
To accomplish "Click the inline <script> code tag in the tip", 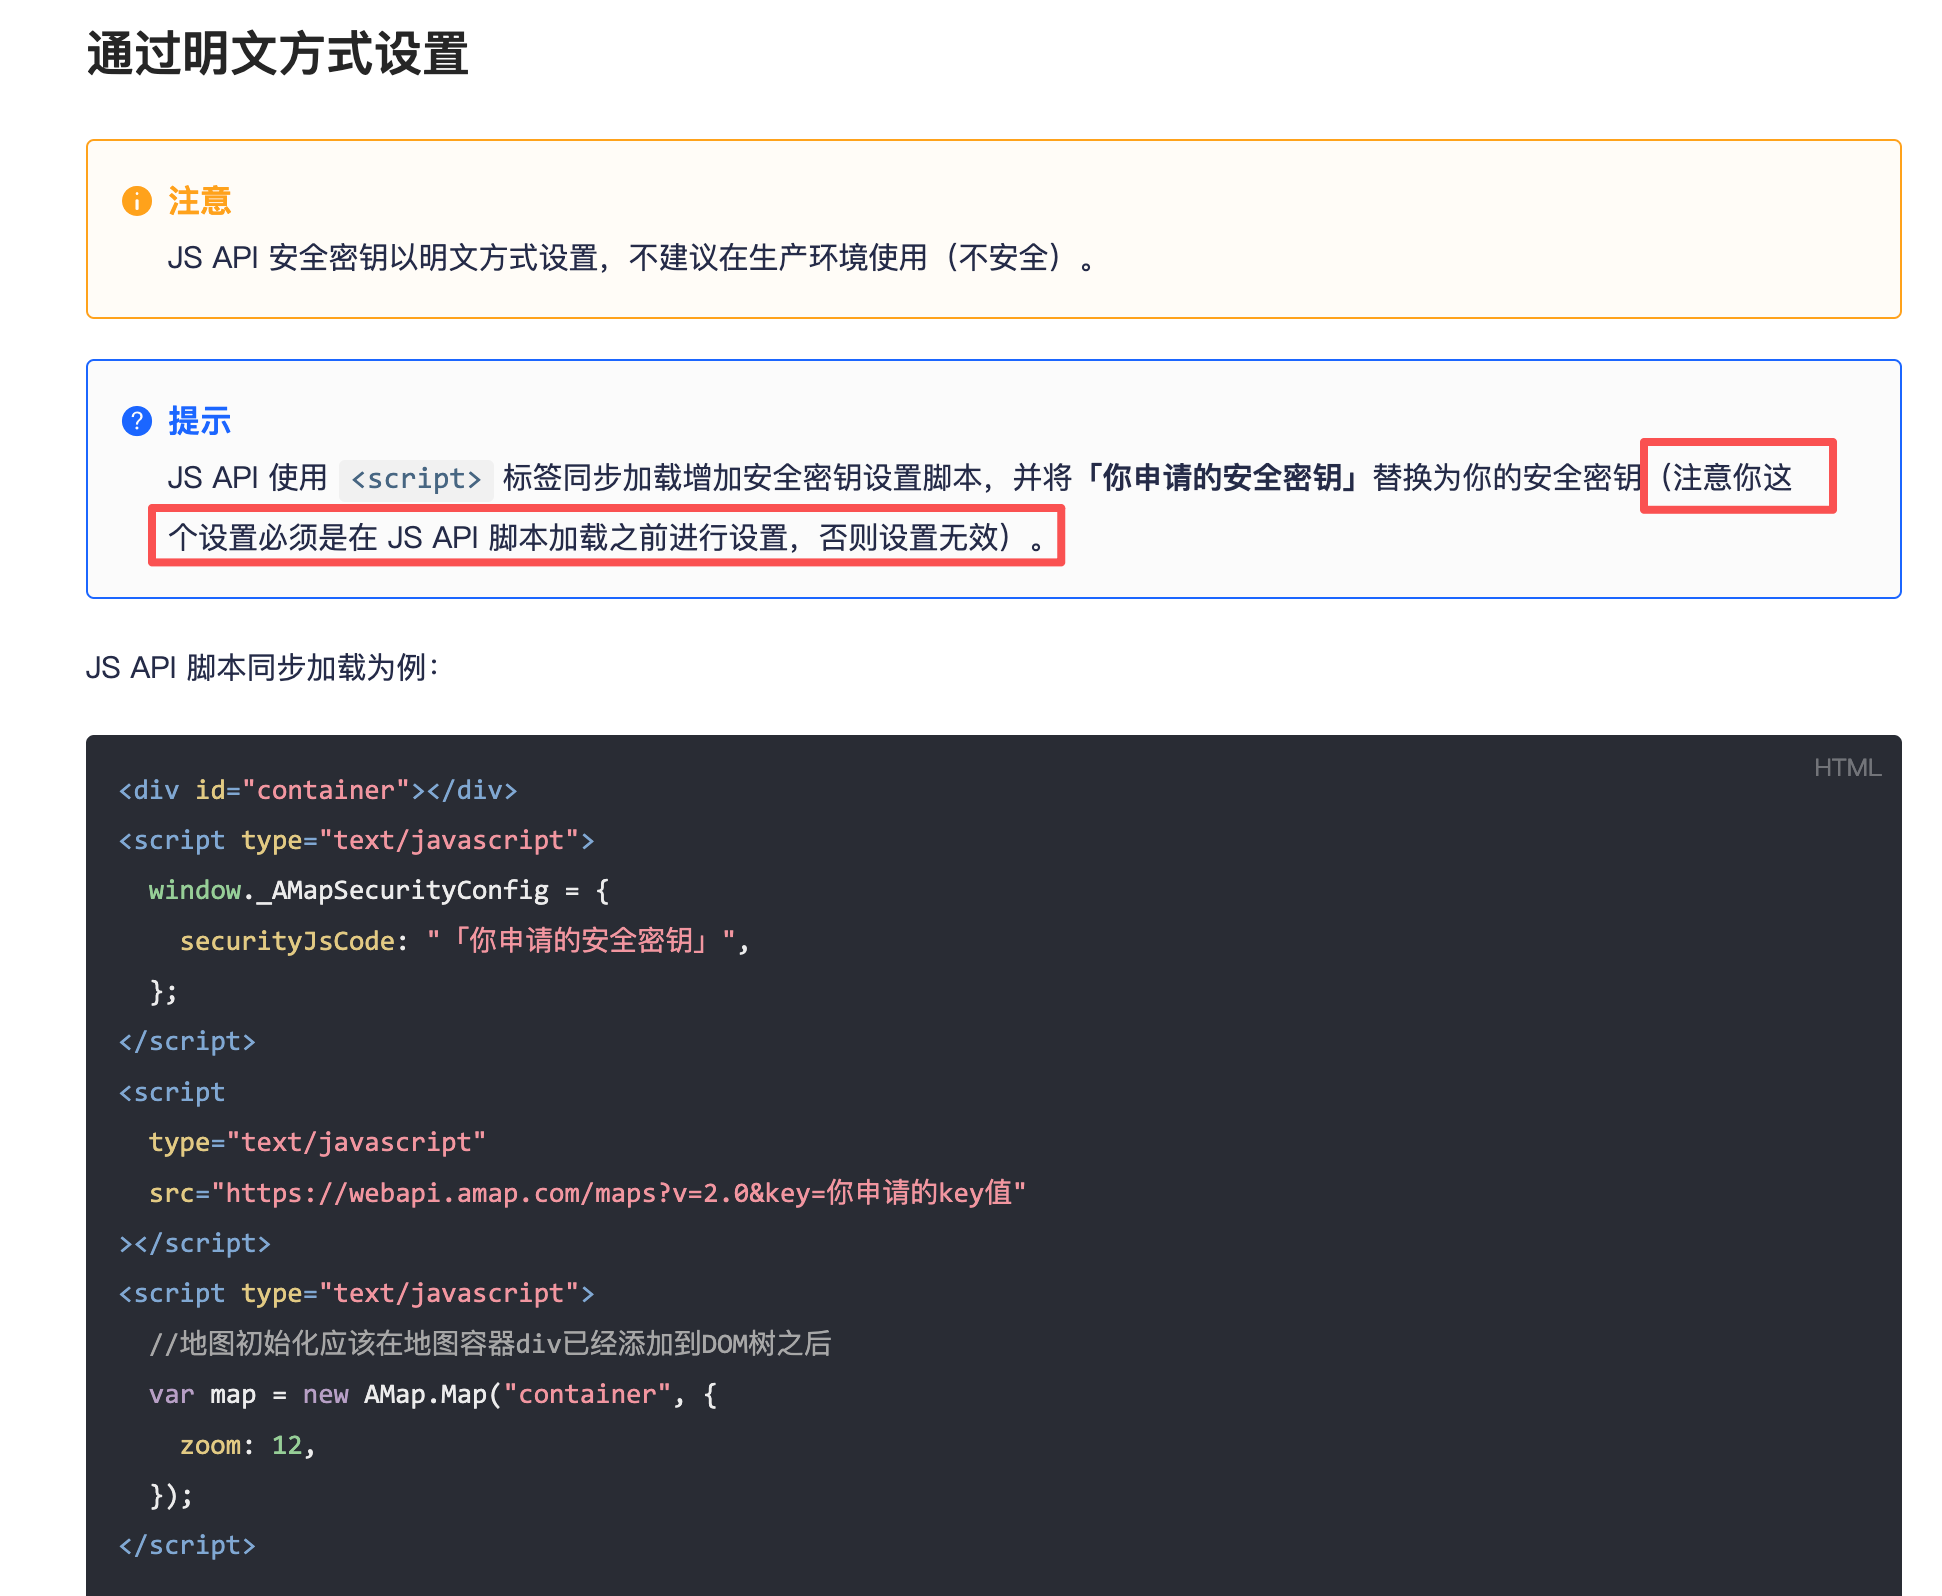I will click(416, 479).
